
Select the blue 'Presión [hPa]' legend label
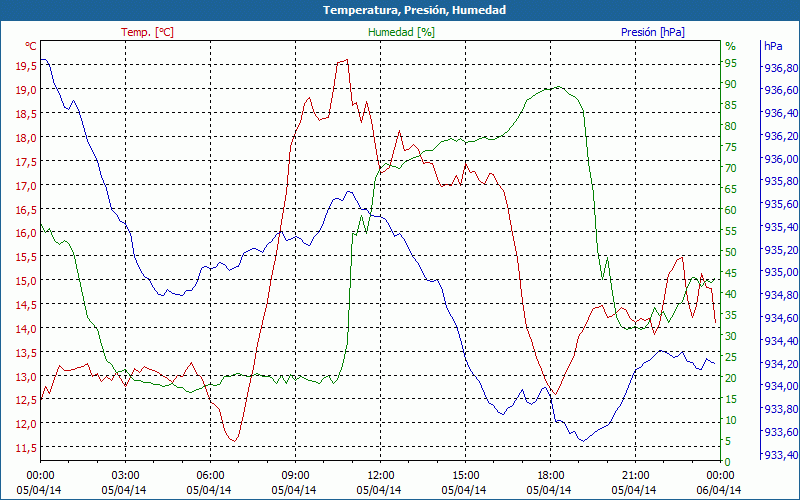pyautogui.click(x=653, y=32)
